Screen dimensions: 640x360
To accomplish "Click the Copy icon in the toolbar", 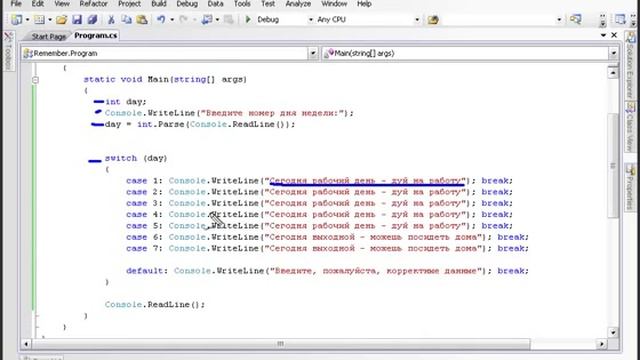I will [x=126, y=20].
